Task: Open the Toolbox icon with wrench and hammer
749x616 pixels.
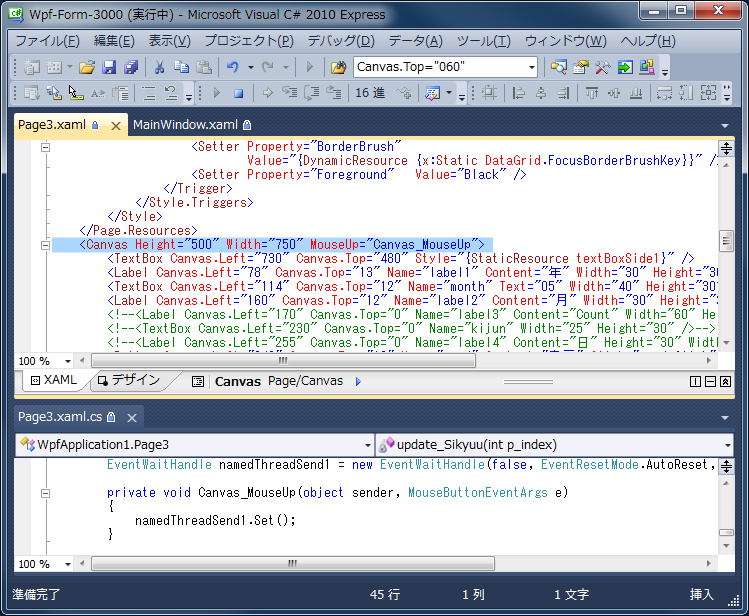Action: point(602,67)
